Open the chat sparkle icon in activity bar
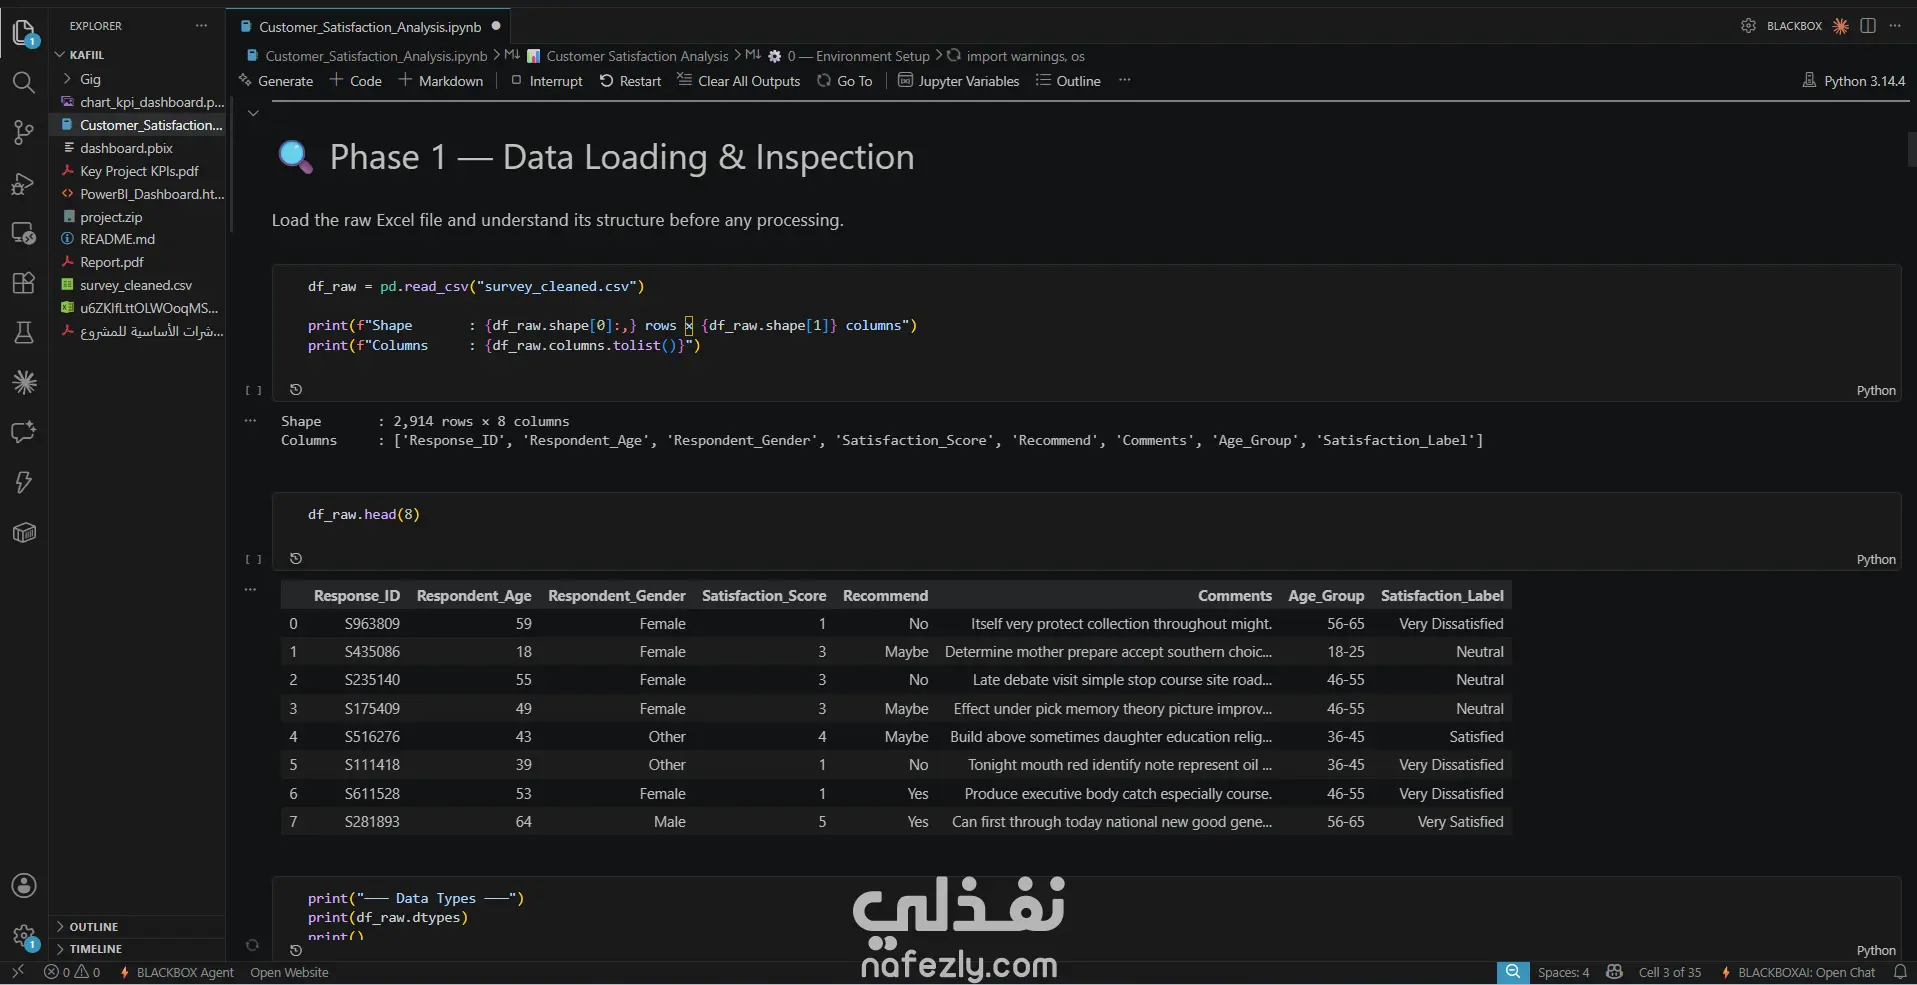Image resolution: width=1917 pixels, height=985 pixels. point(24,432)
